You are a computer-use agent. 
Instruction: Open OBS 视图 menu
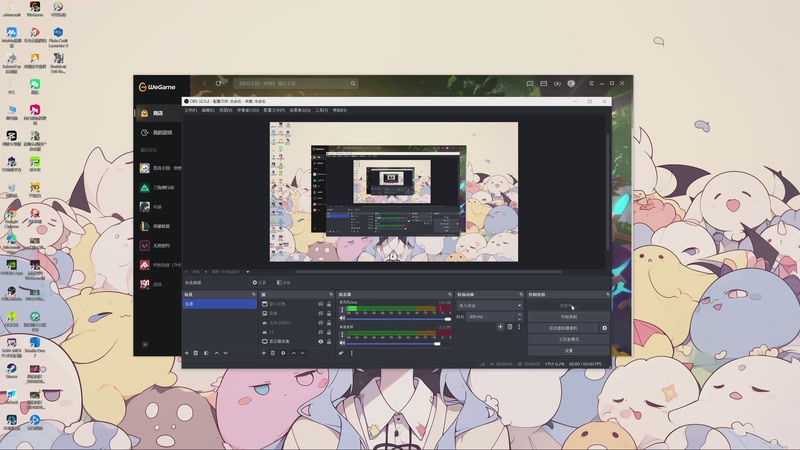[x=226, y=110]
